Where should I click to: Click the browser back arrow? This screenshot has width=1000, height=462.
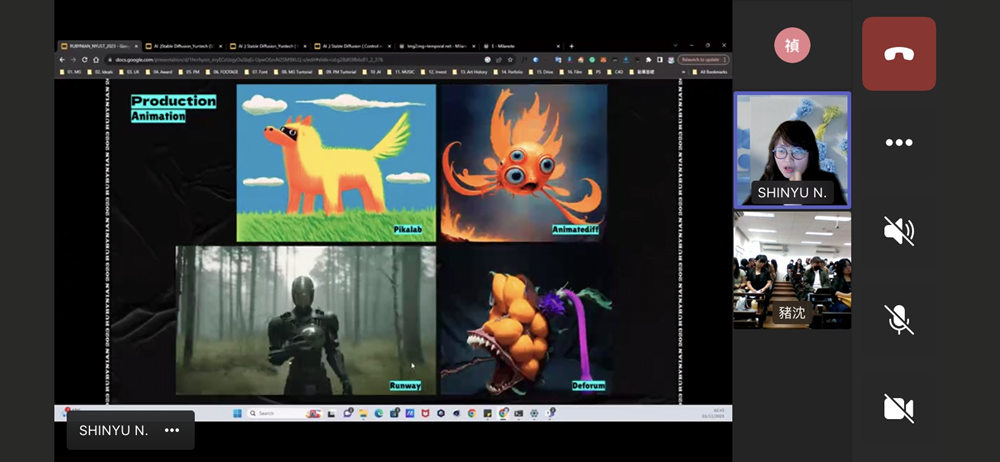(63, 60)
